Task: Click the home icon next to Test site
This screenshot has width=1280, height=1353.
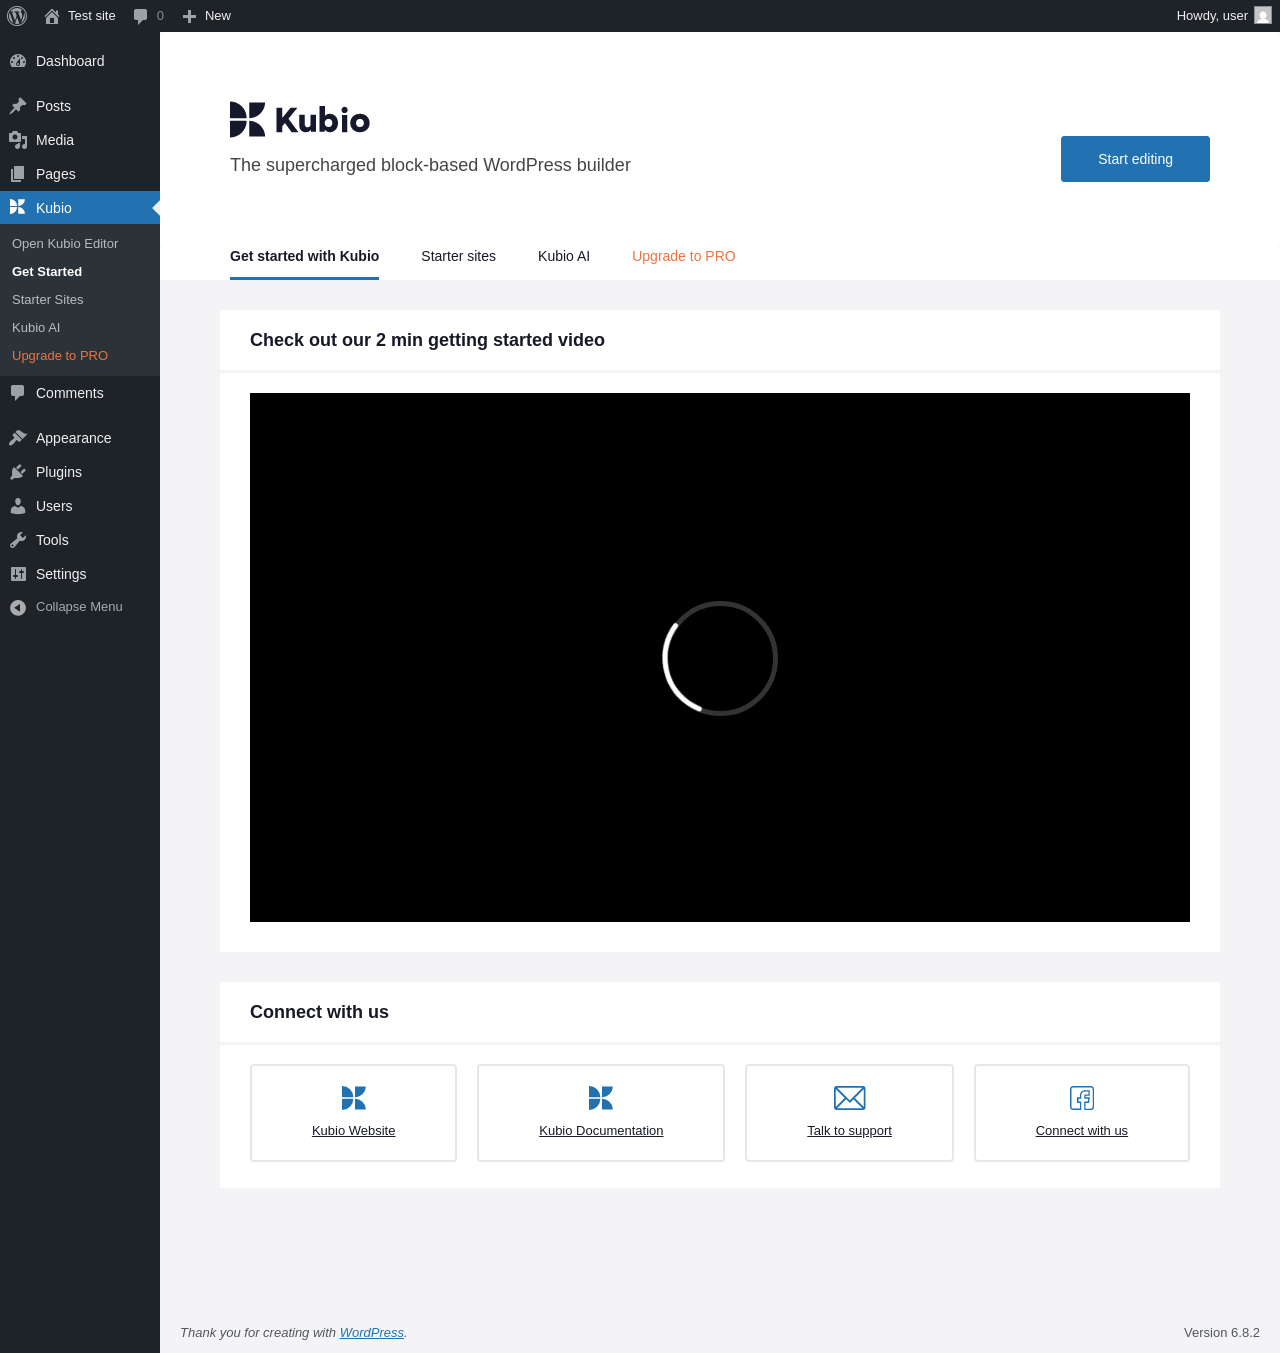Action: [x=52, y=16]
